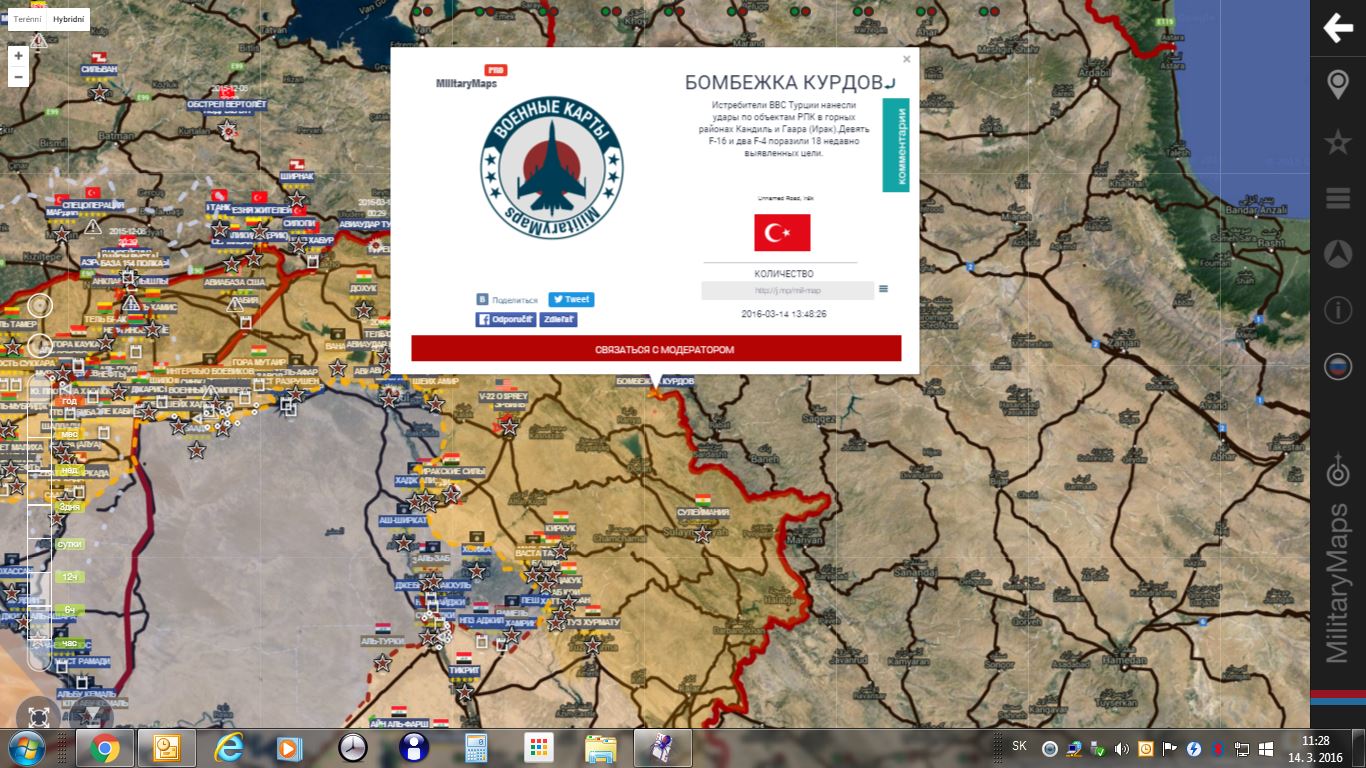
Task: Open Calculator from the taskbar
Action: tap(476, 748)
